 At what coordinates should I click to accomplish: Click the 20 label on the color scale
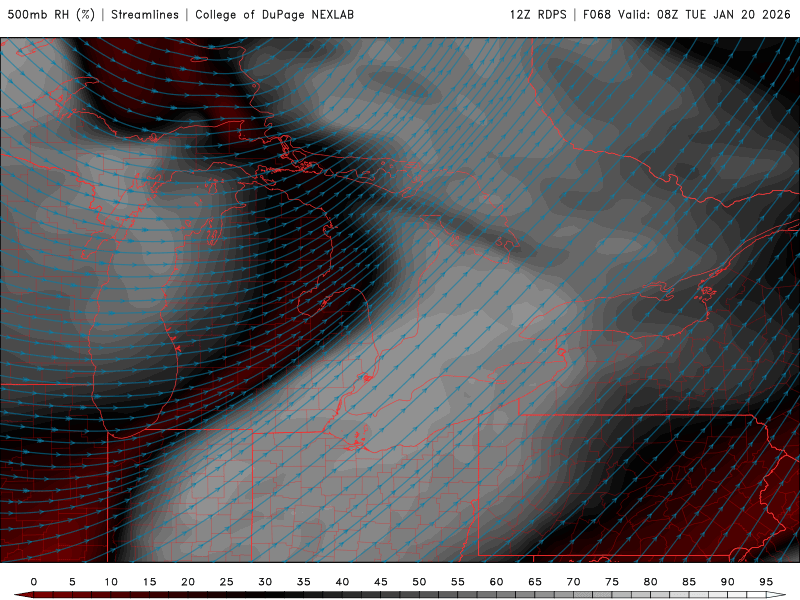[188, 582]
